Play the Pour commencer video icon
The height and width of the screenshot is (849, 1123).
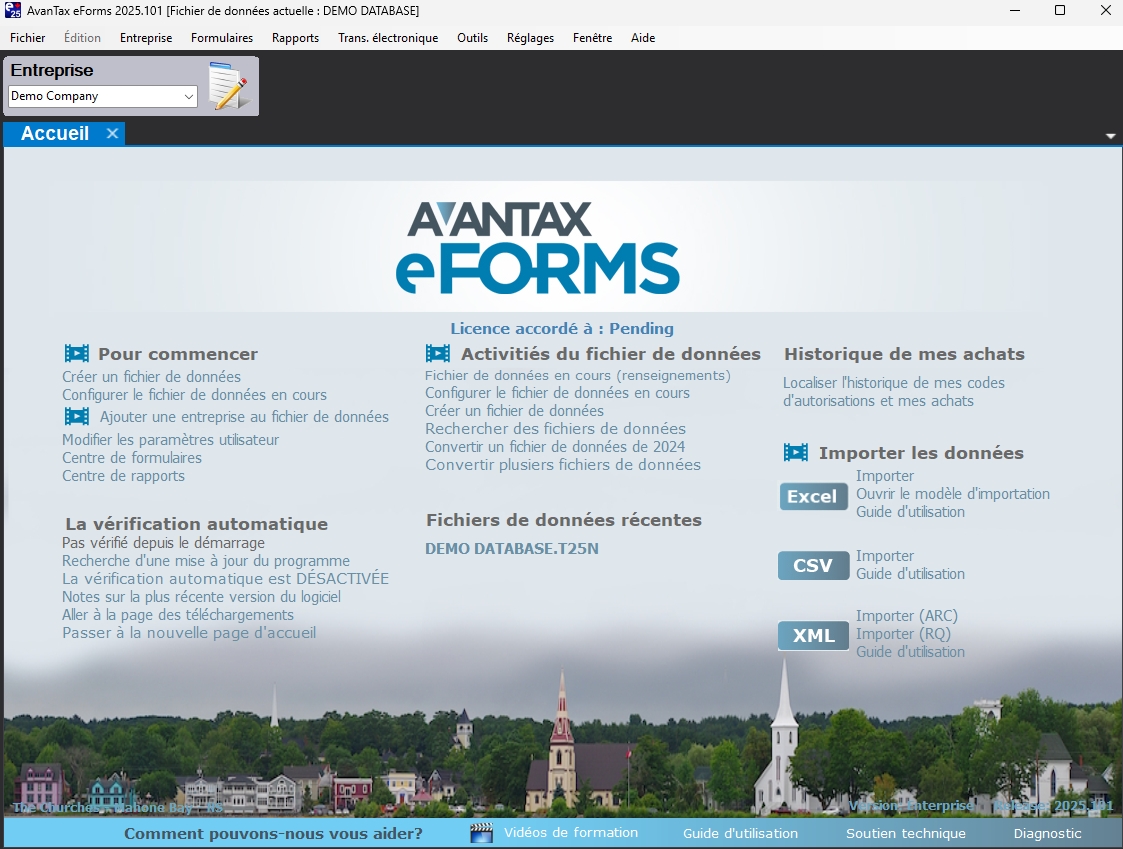(x=77, y=353)
